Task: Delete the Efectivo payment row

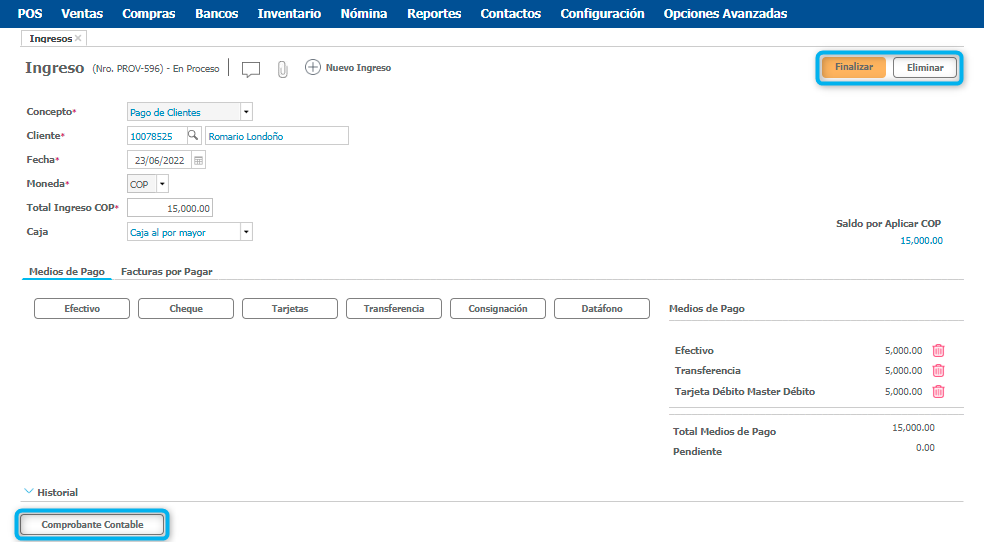Action: point(938,351)
